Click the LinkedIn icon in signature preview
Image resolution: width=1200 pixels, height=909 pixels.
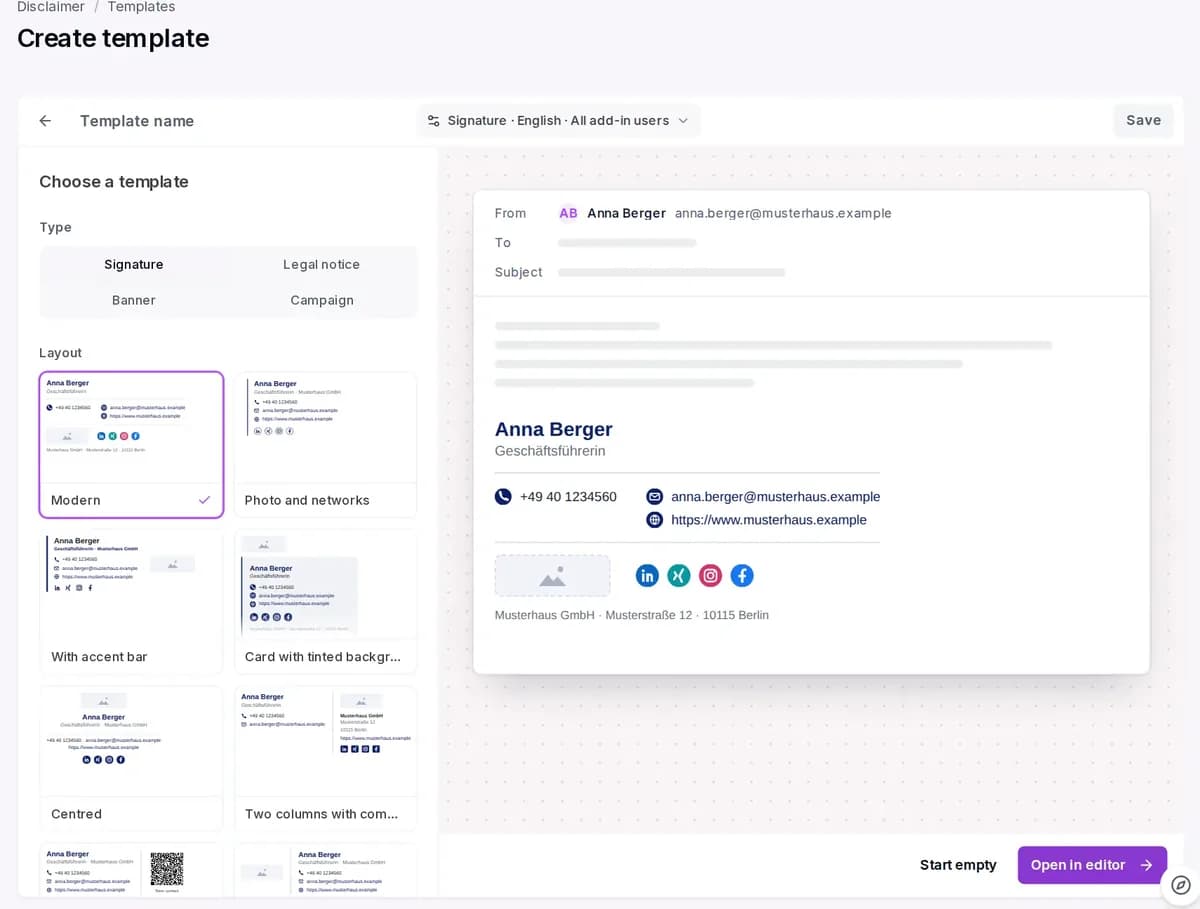(647, 575)
